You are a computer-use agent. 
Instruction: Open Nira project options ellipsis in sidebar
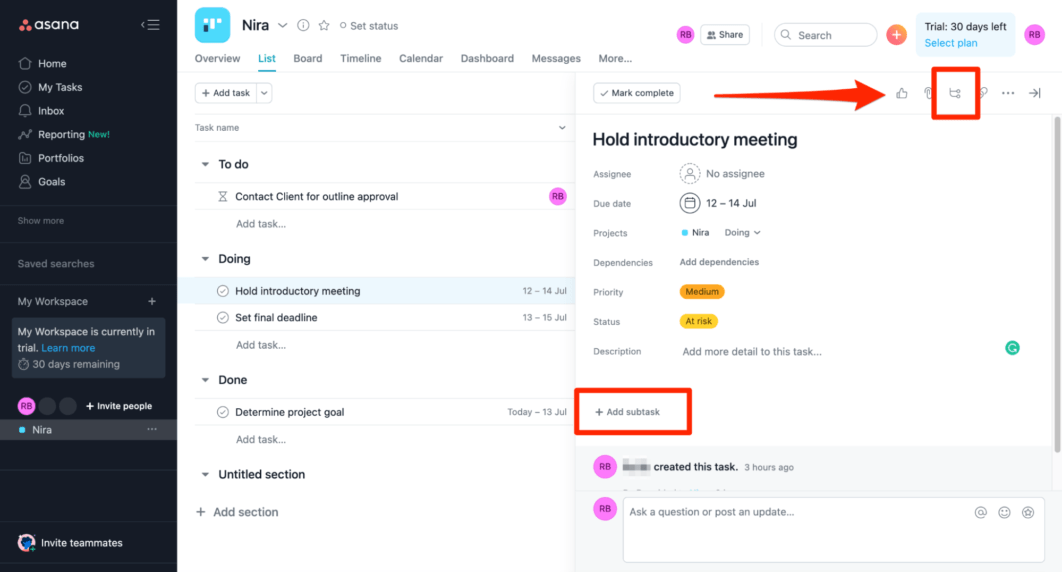[152, 429]
